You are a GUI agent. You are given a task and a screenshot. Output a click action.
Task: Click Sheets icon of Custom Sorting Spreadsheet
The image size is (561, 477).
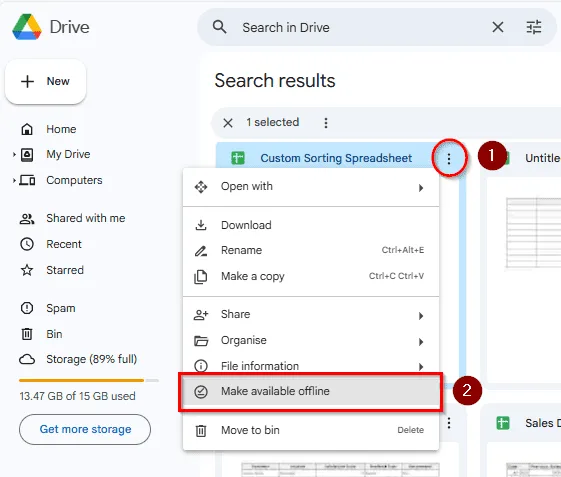coord(238,158)
